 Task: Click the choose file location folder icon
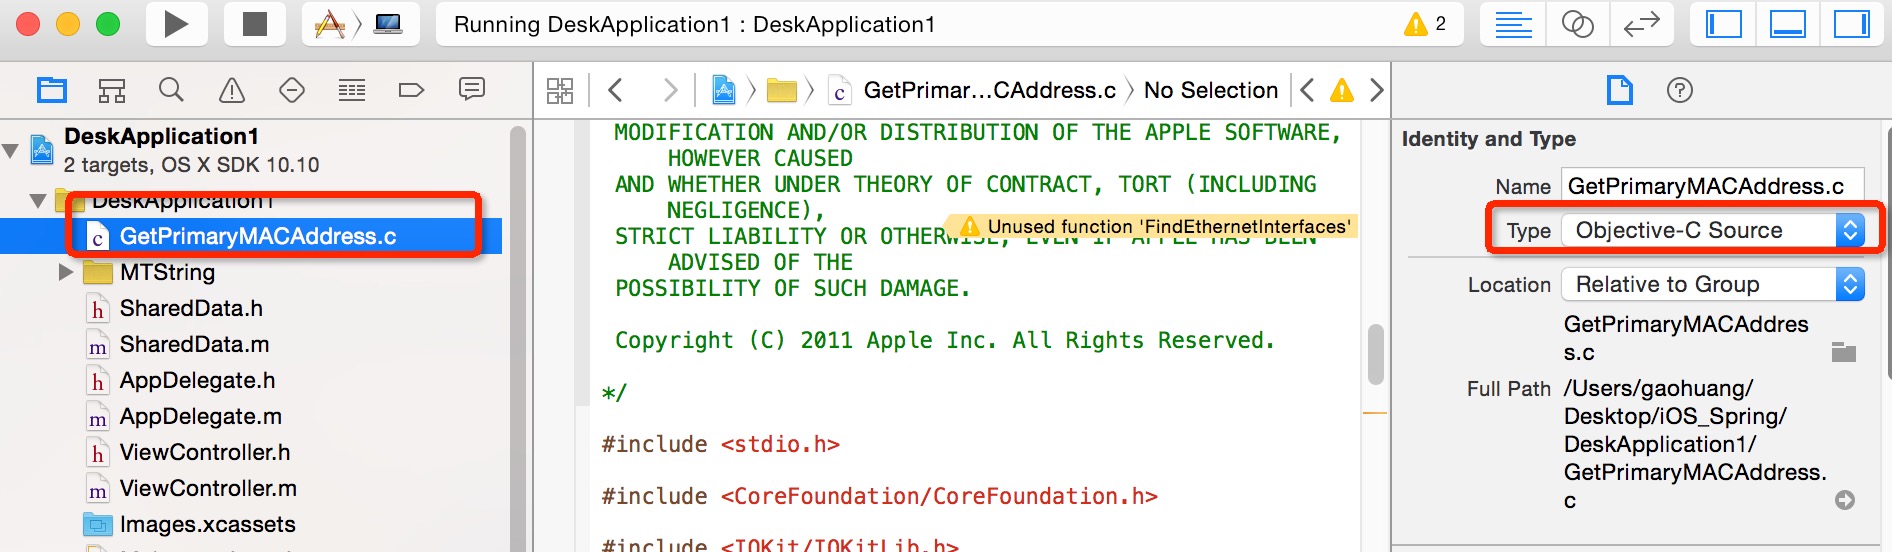click(1844, 351)
